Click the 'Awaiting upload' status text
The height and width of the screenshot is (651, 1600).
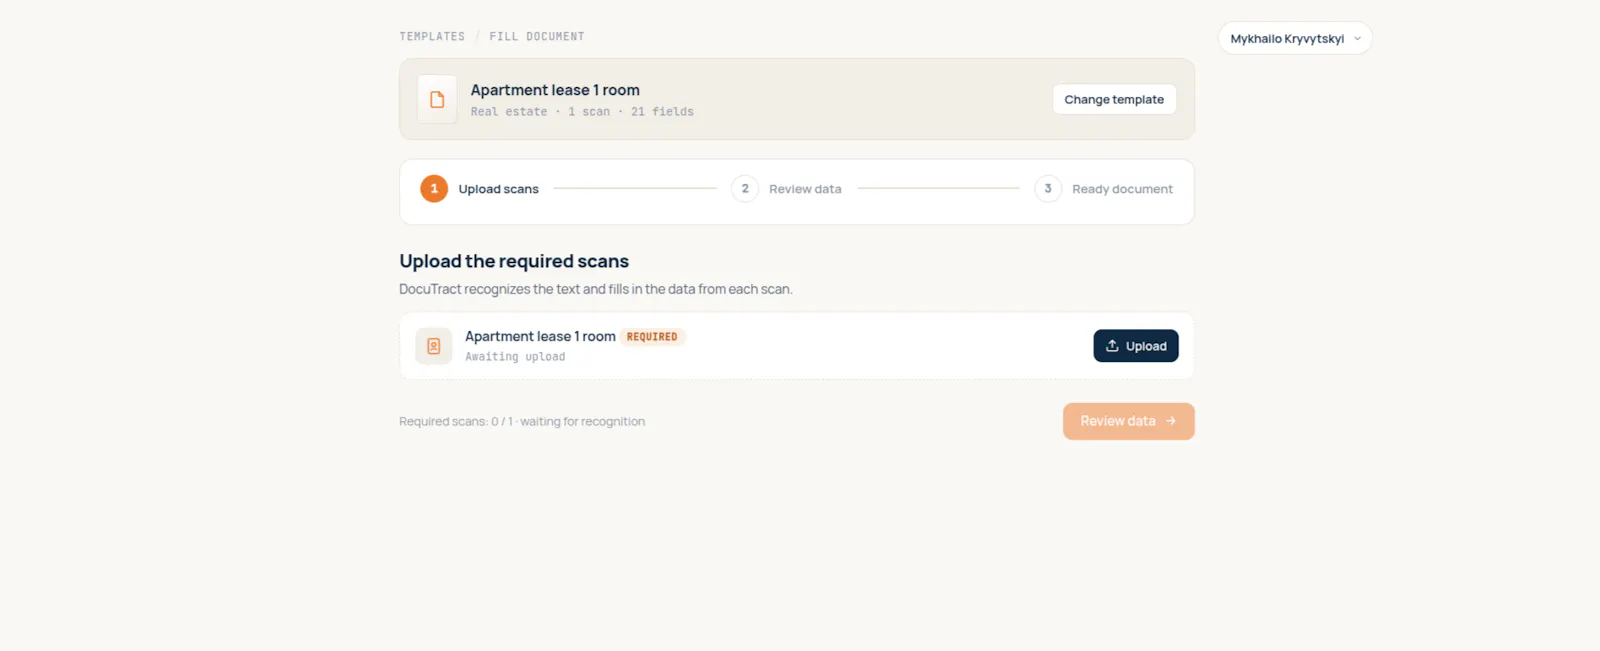point(515,357)
